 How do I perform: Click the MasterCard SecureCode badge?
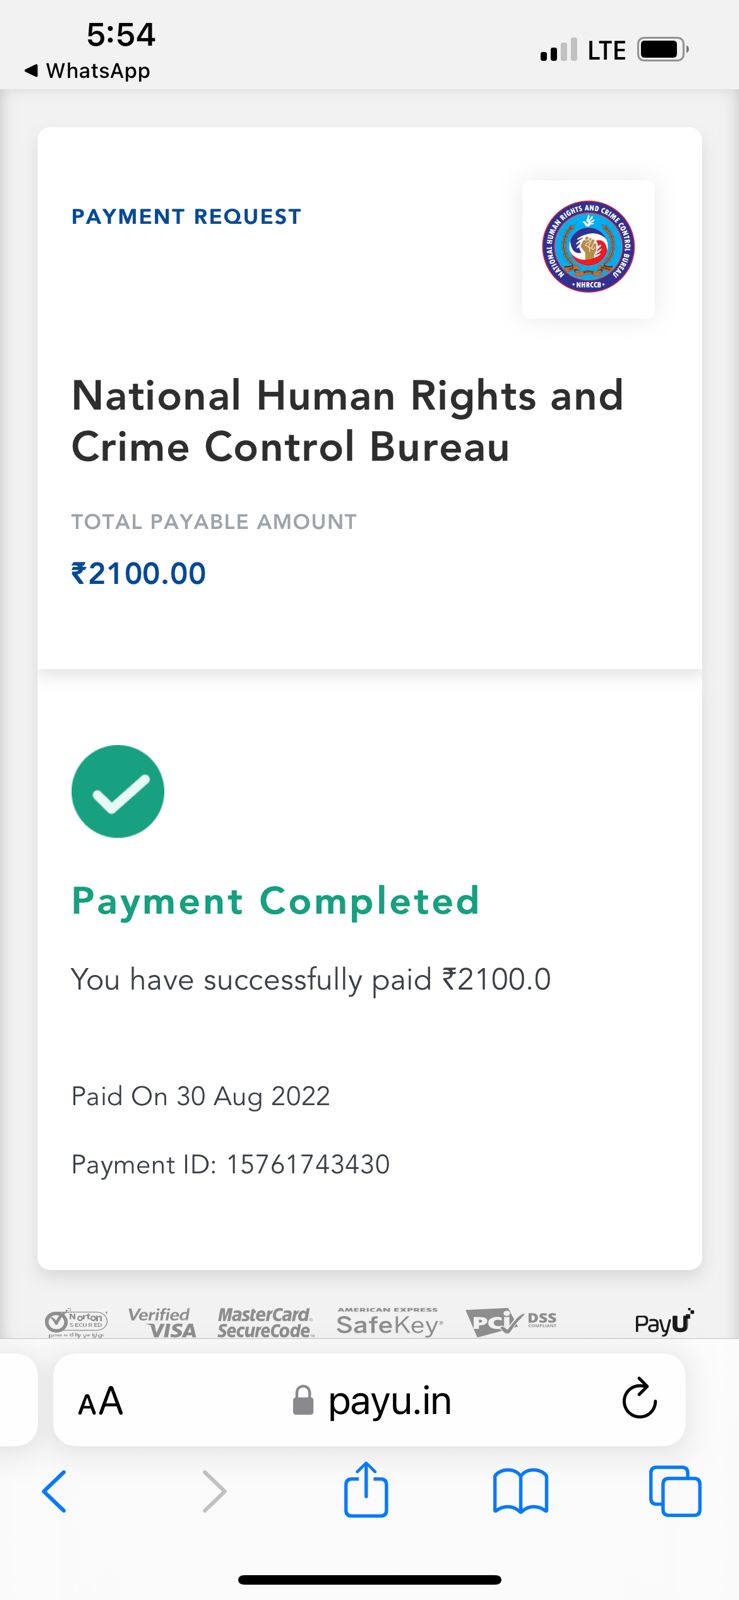pyautogui.click(x=265, y=1322)
